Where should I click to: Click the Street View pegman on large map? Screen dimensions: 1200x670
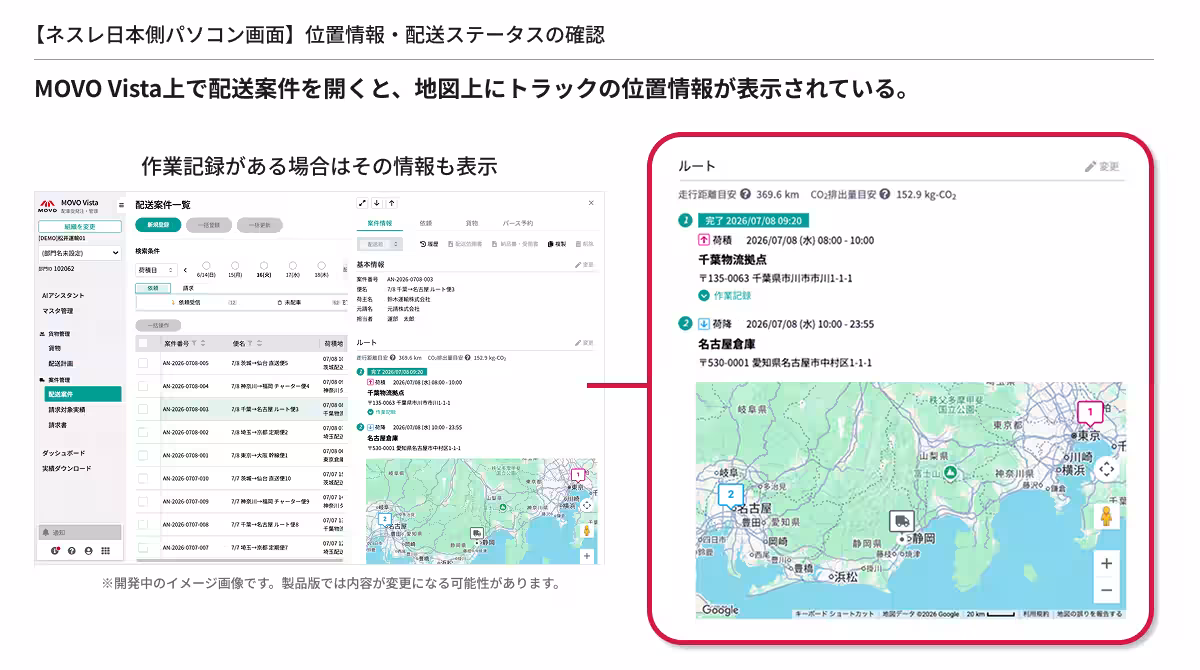point(1106,515)
